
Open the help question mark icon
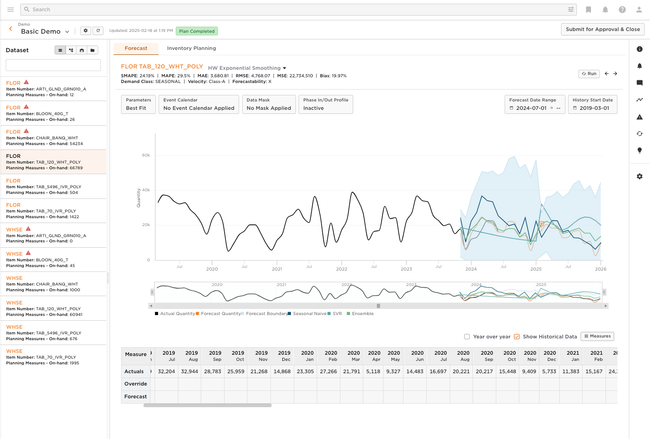click(x=622, y=10)
